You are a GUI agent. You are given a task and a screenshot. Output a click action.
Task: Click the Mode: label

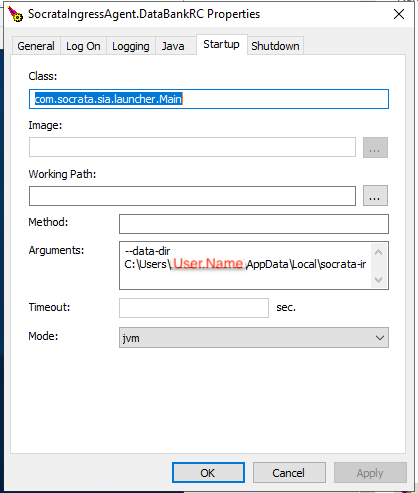tap(43, 336)
